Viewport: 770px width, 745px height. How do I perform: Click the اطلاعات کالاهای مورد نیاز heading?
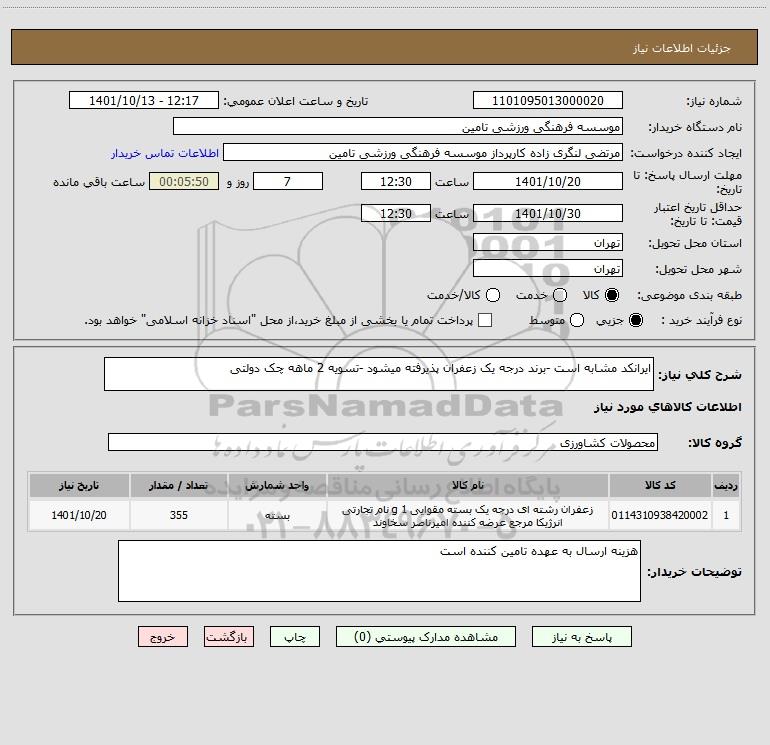point(667,407)
